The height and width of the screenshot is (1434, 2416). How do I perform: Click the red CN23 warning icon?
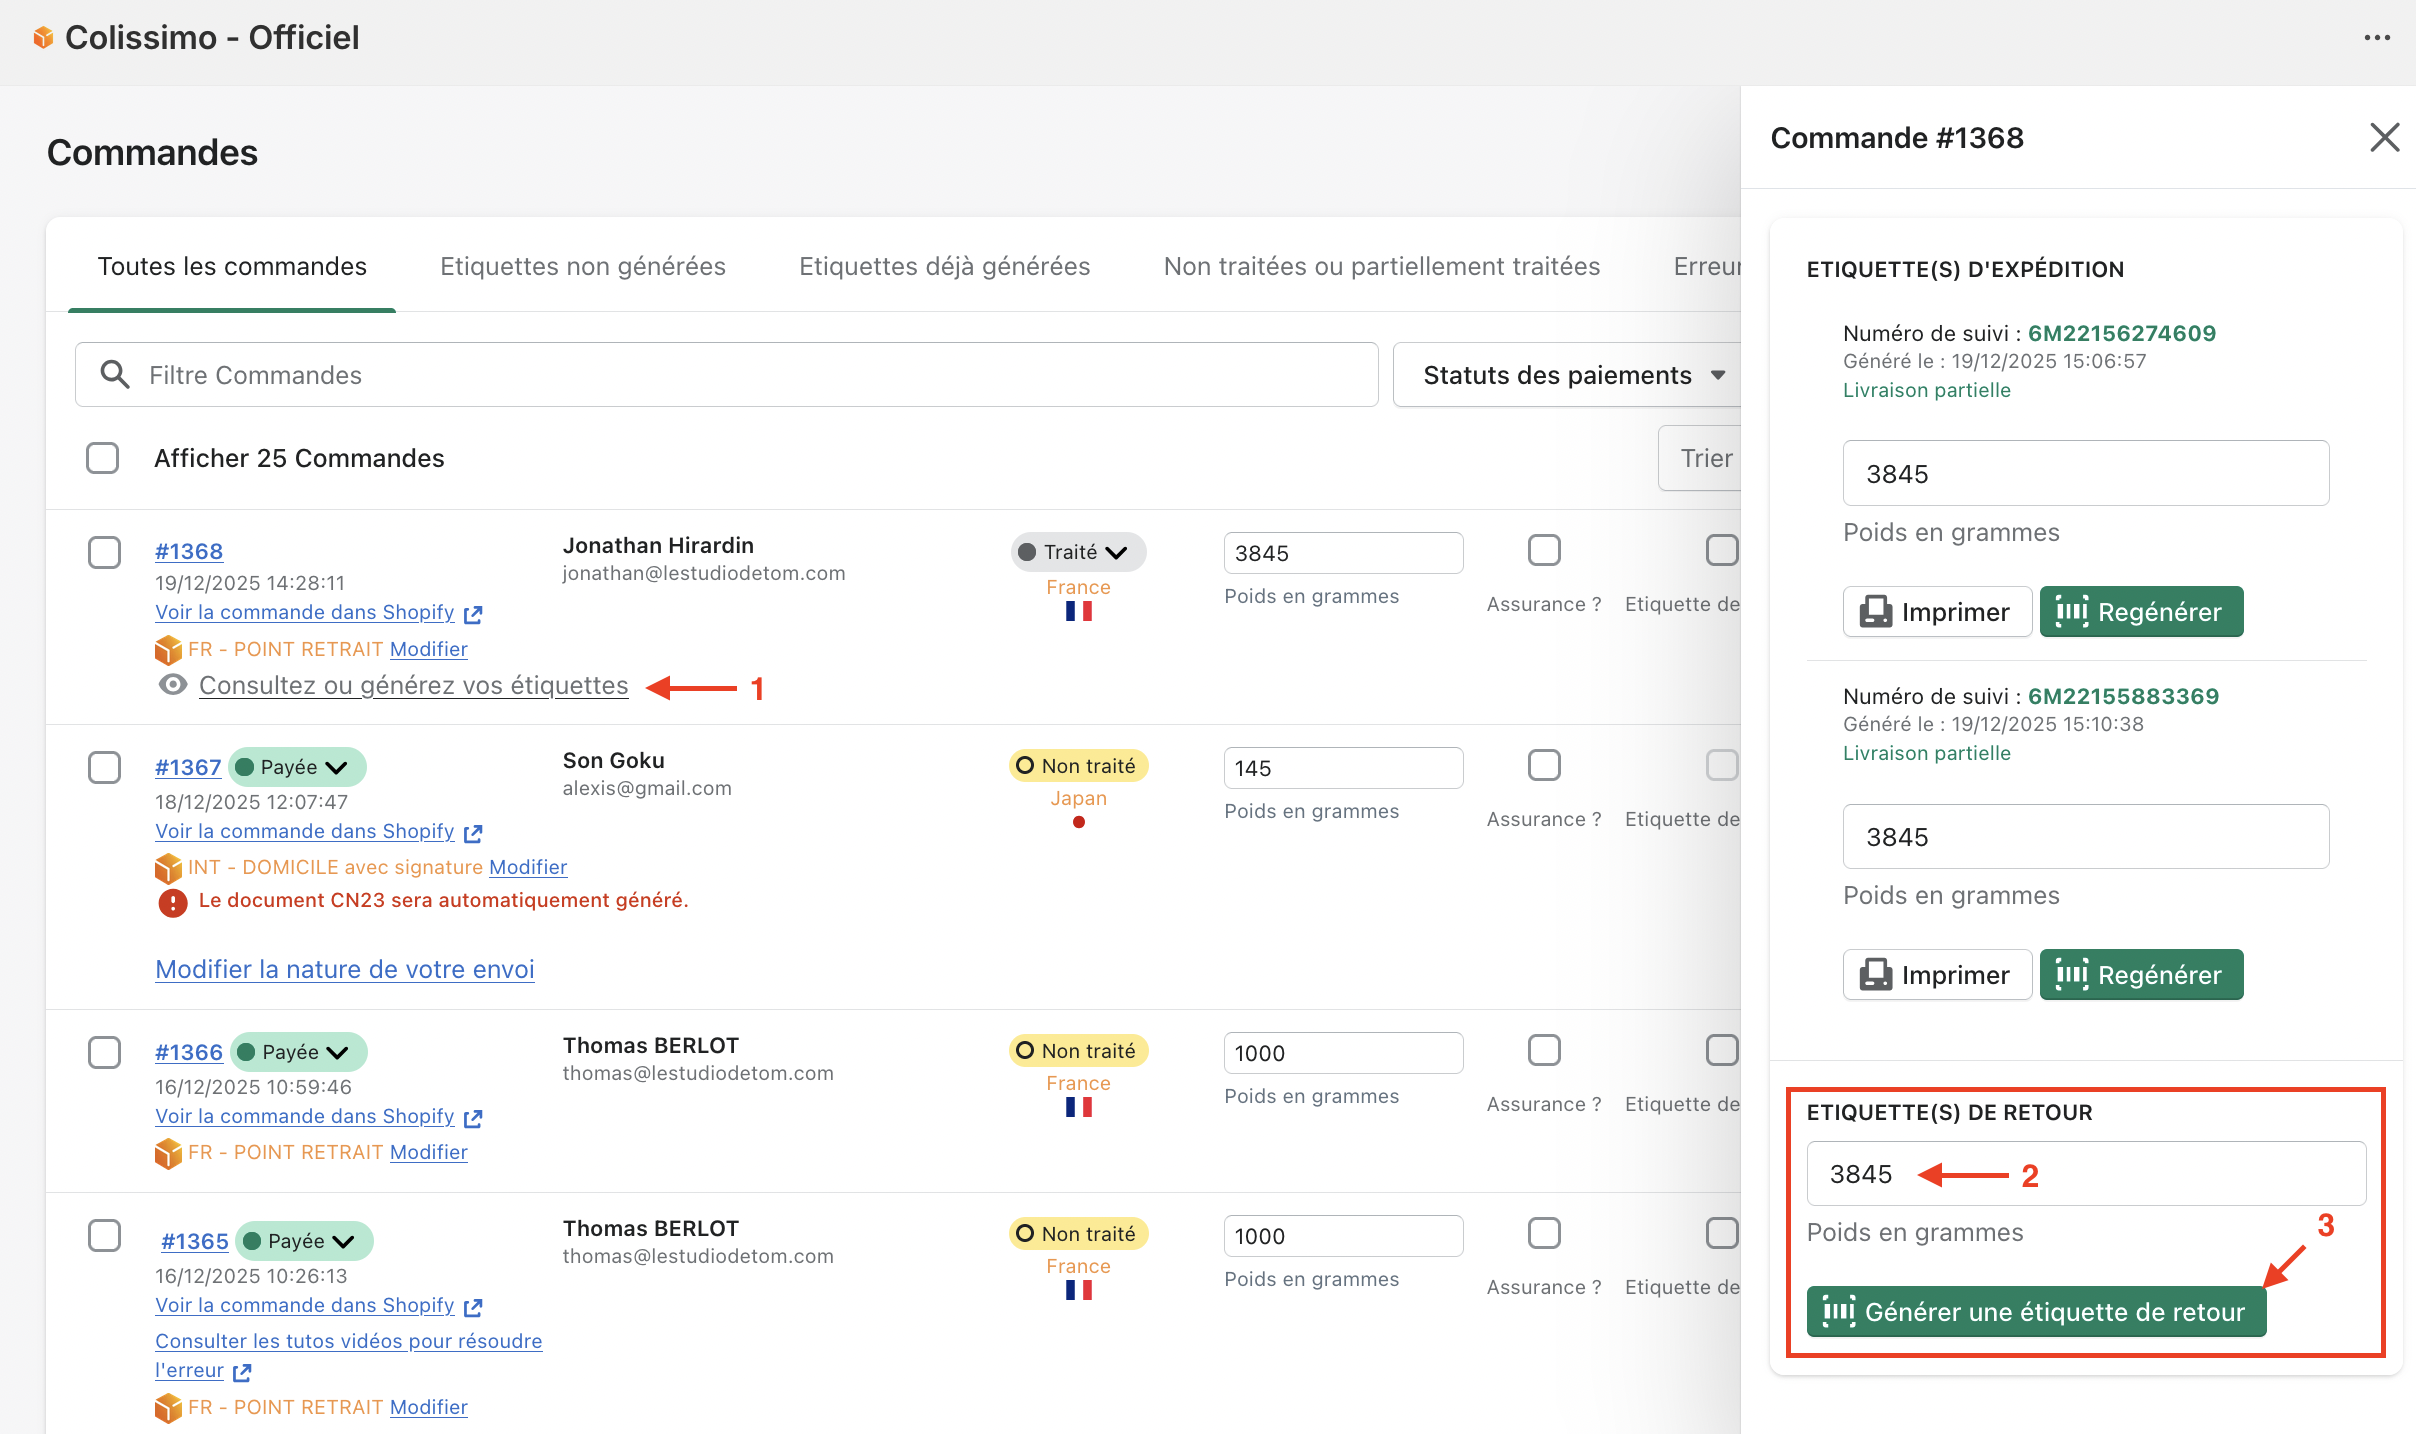[x=173, y=902]
